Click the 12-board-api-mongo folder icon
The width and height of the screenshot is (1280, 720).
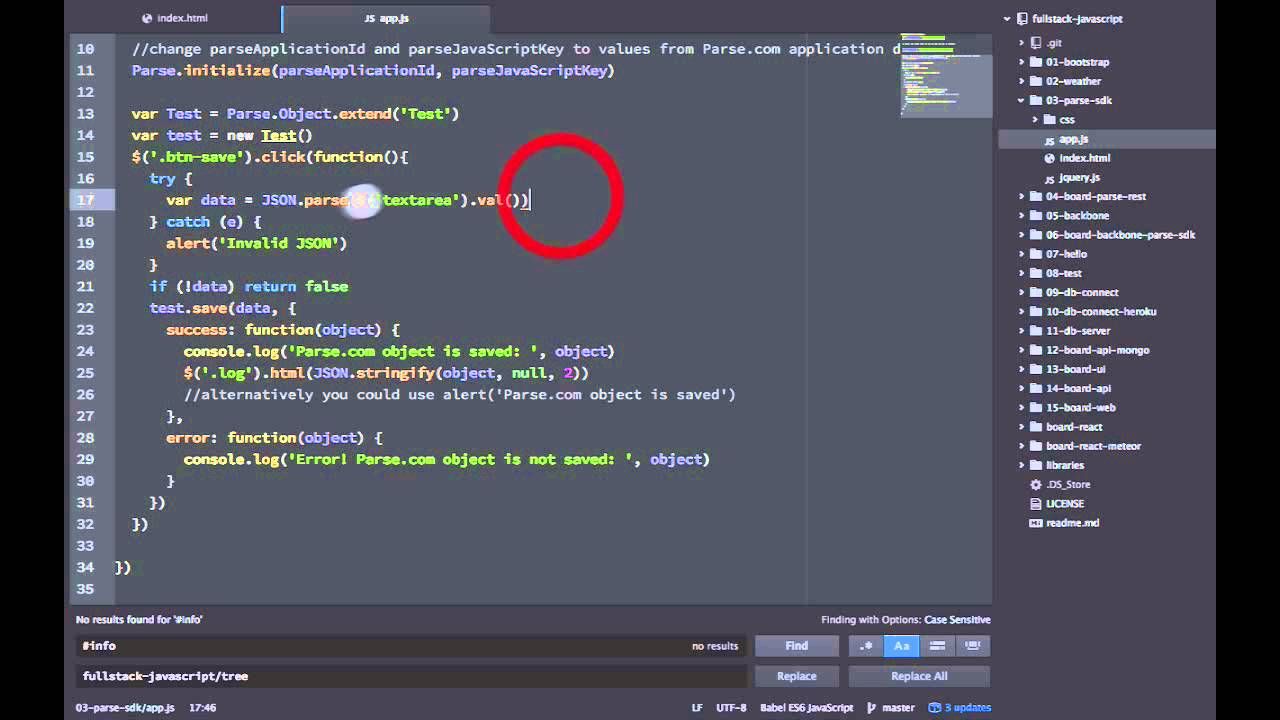click(x=1036, y=350)
